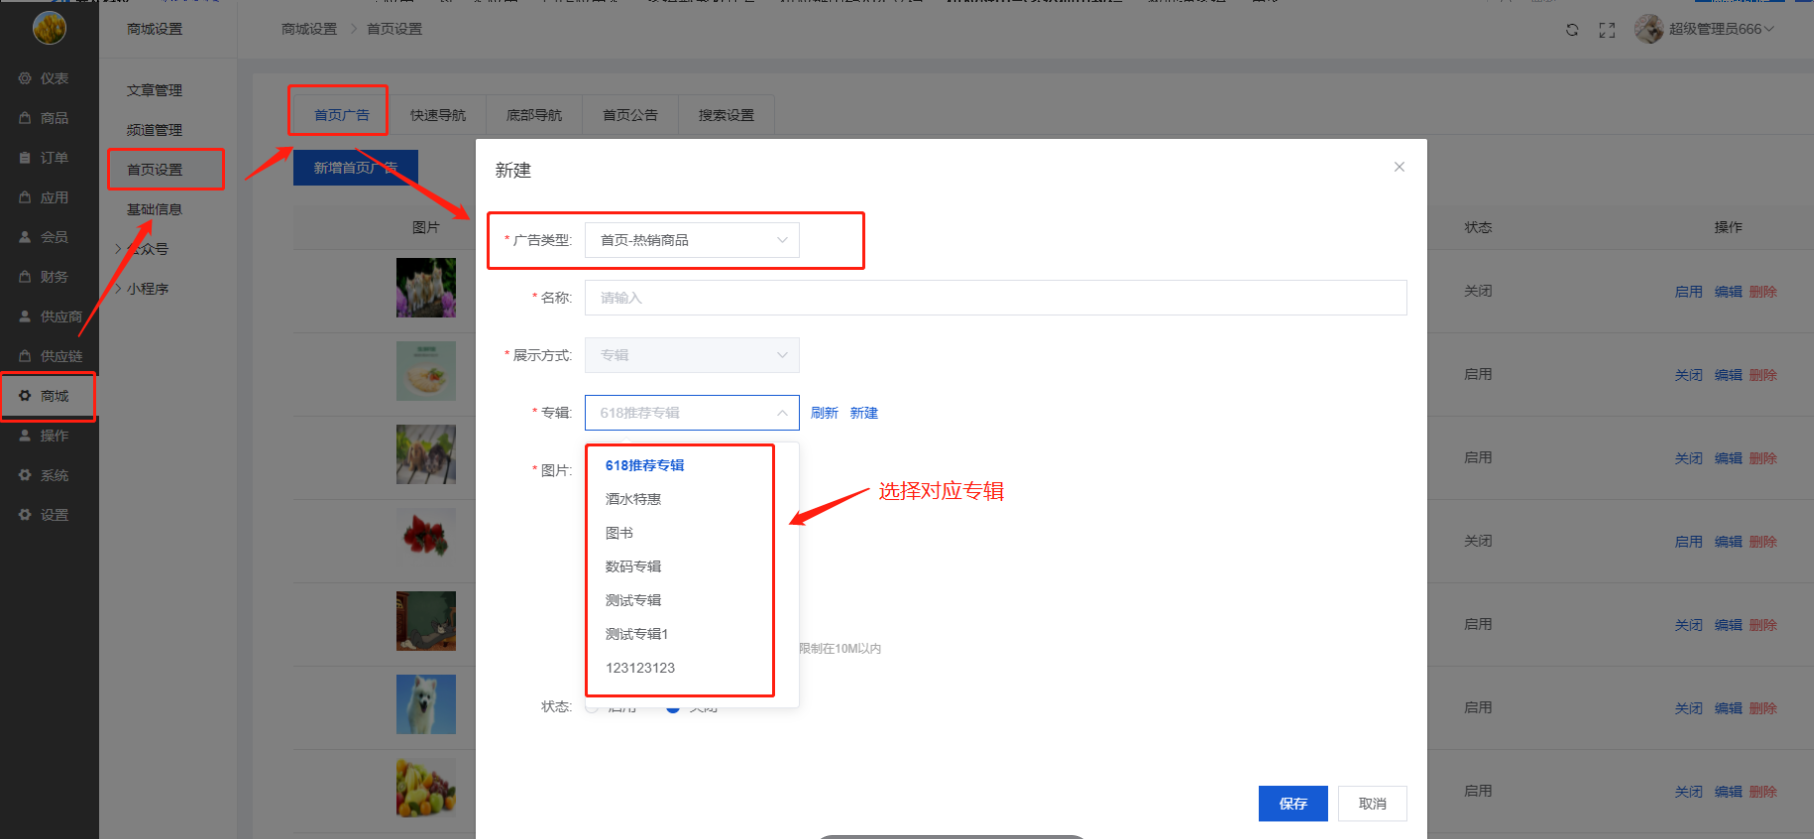Choose 酒水特惠 from the album list

tap(633, 499)
